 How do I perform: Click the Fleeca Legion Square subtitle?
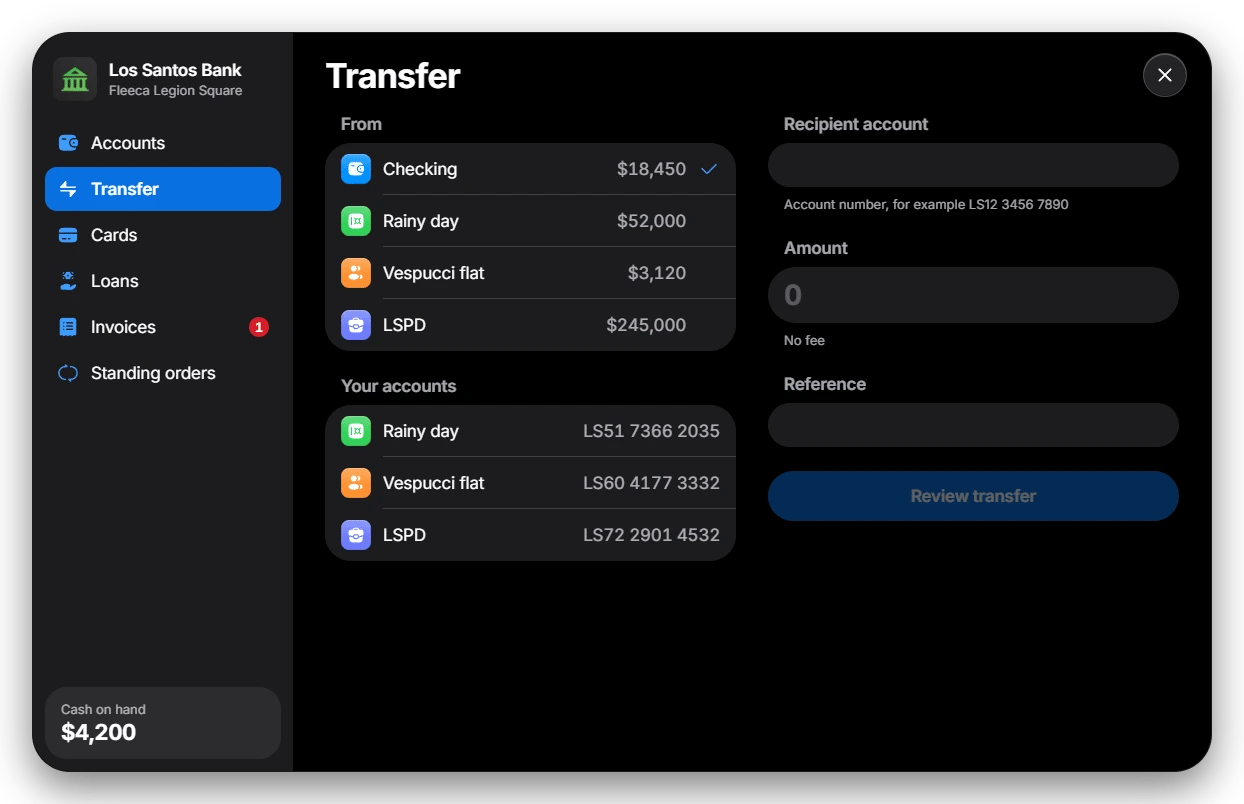(175, 91)
